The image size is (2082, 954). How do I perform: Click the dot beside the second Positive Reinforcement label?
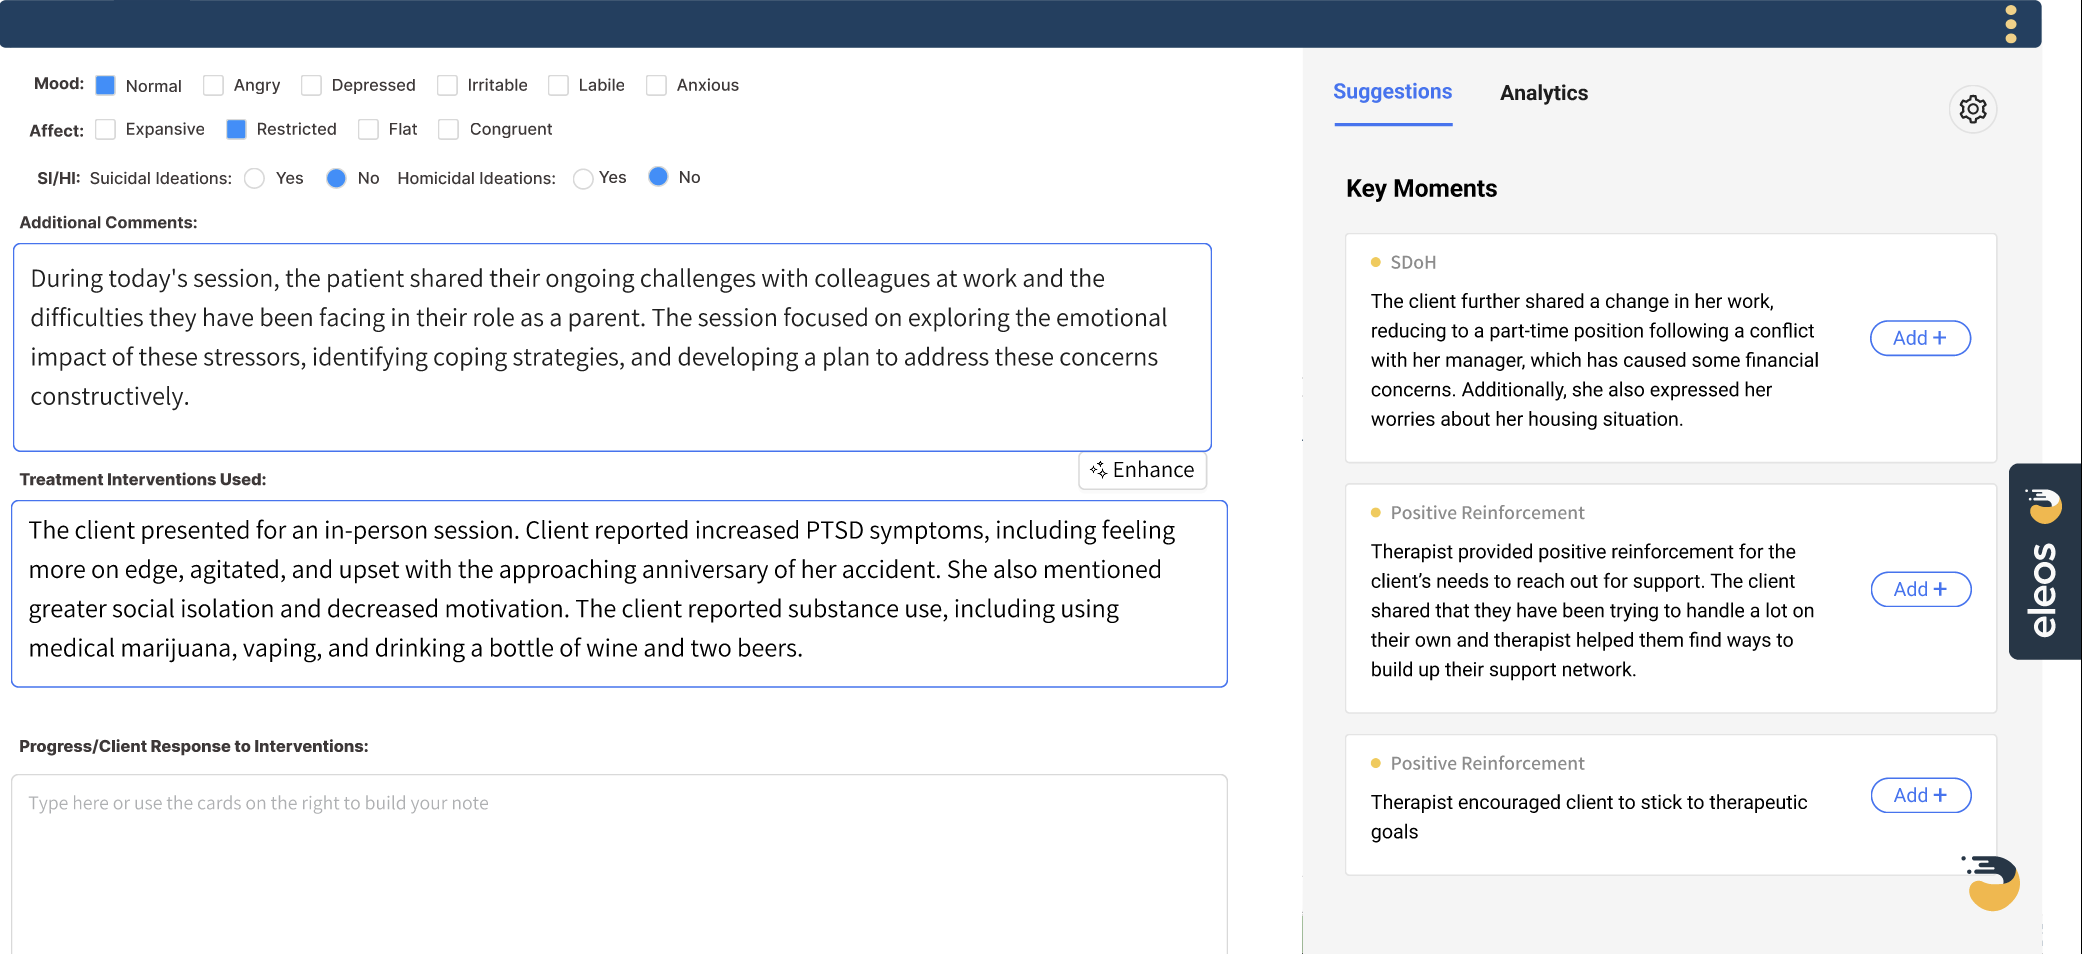coord(1374,763)
